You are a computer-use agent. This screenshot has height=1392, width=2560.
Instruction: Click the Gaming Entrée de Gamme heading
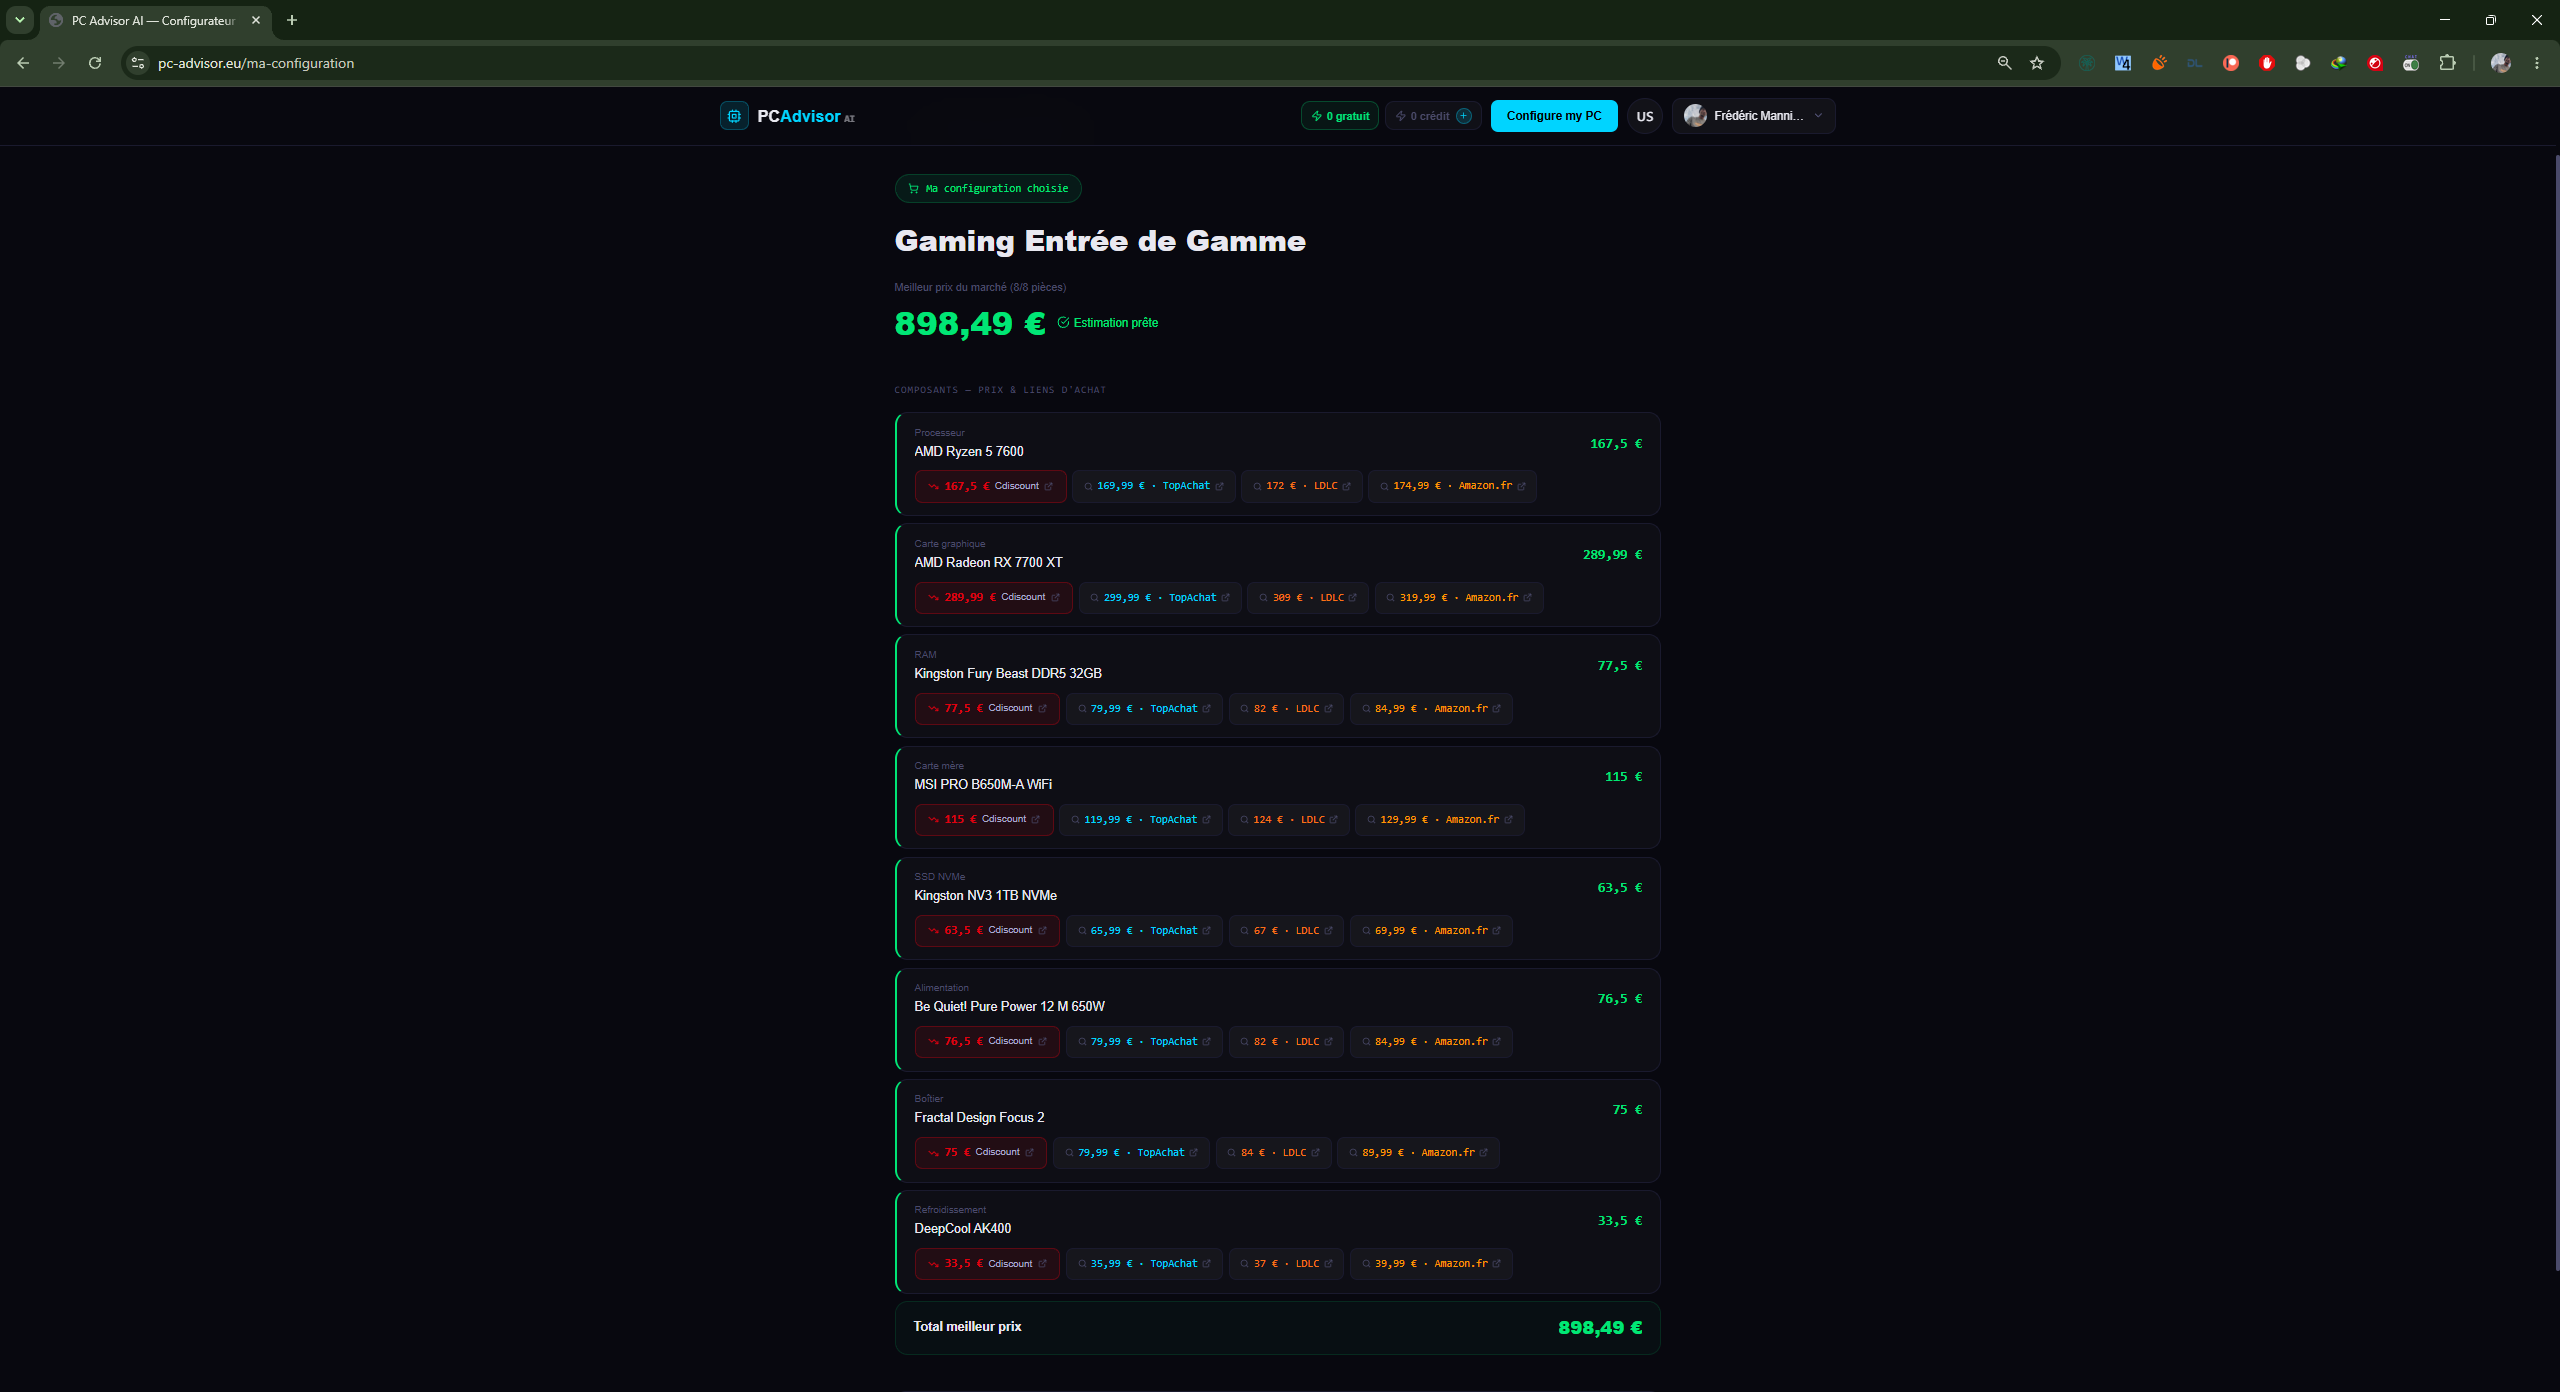(x=1100, y=241)
